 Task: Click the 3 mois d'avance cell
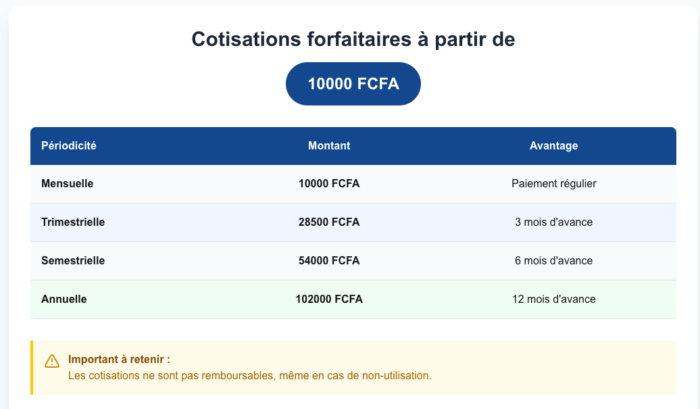coord(553,222)
